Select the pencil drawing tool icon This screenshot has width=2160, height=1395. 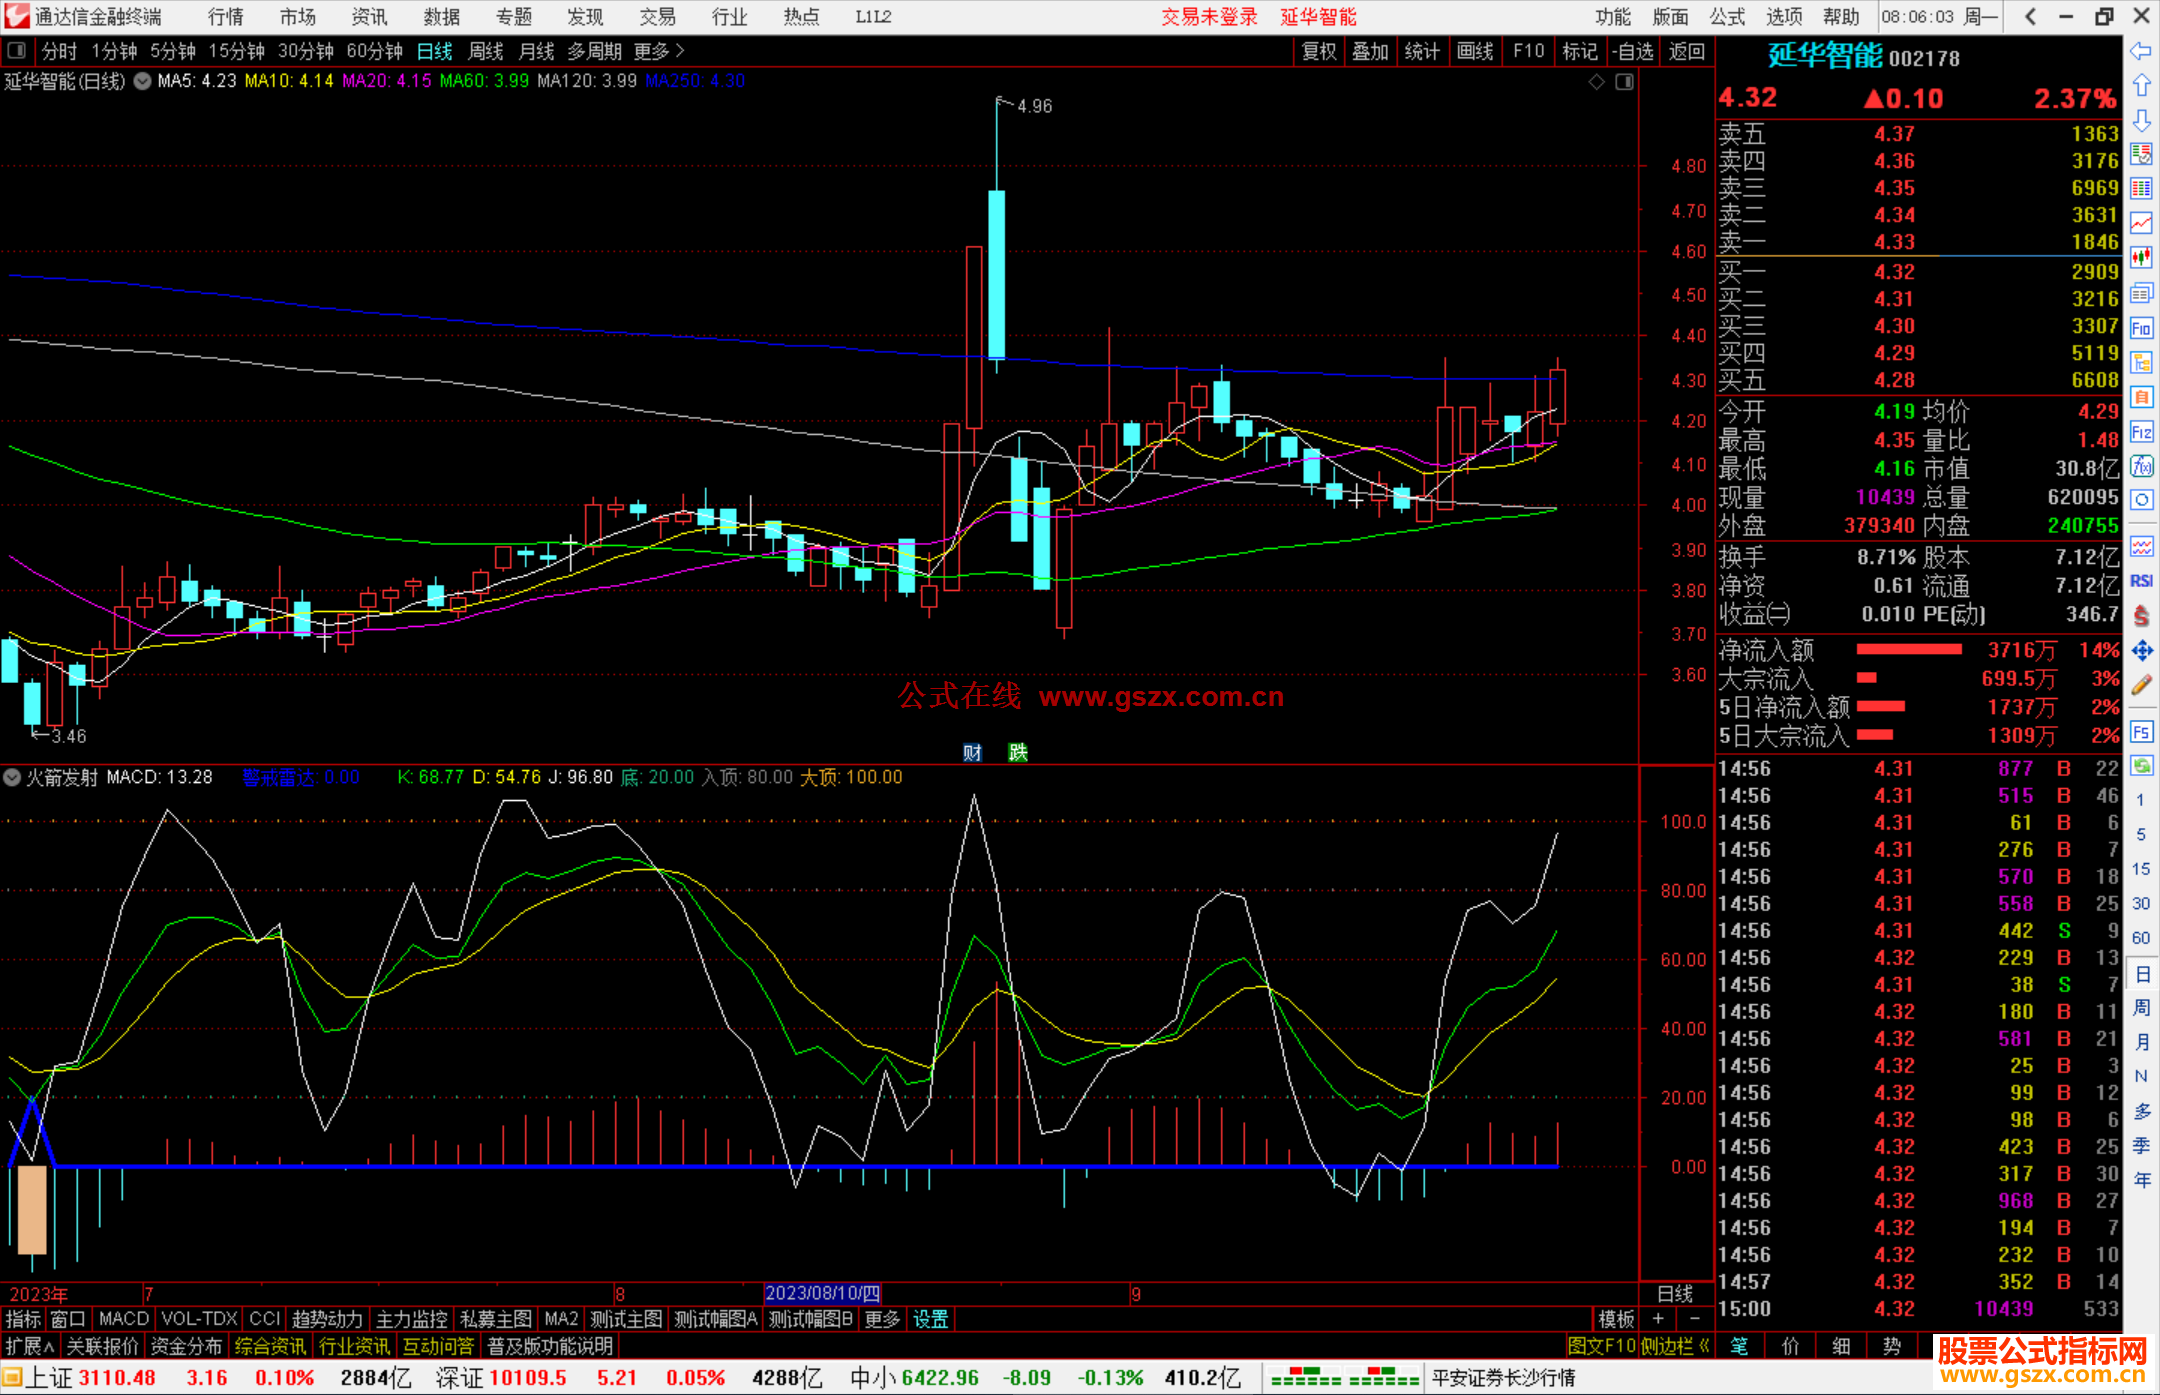2141,686
